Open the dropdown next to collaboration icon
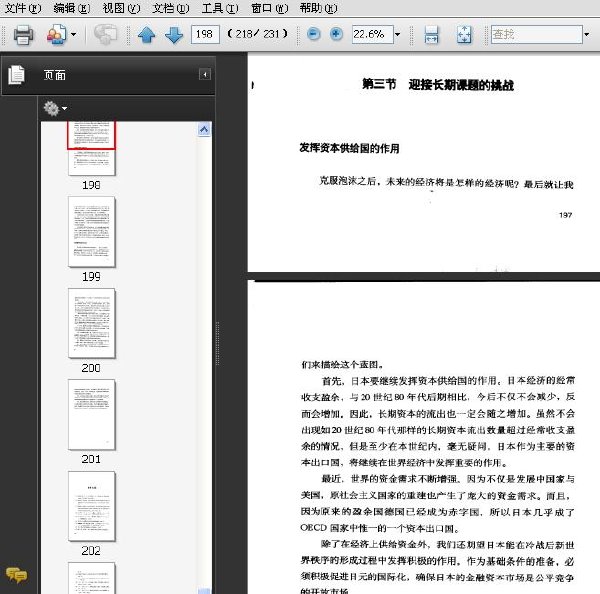Screen dimensions: 600x594 73,35
